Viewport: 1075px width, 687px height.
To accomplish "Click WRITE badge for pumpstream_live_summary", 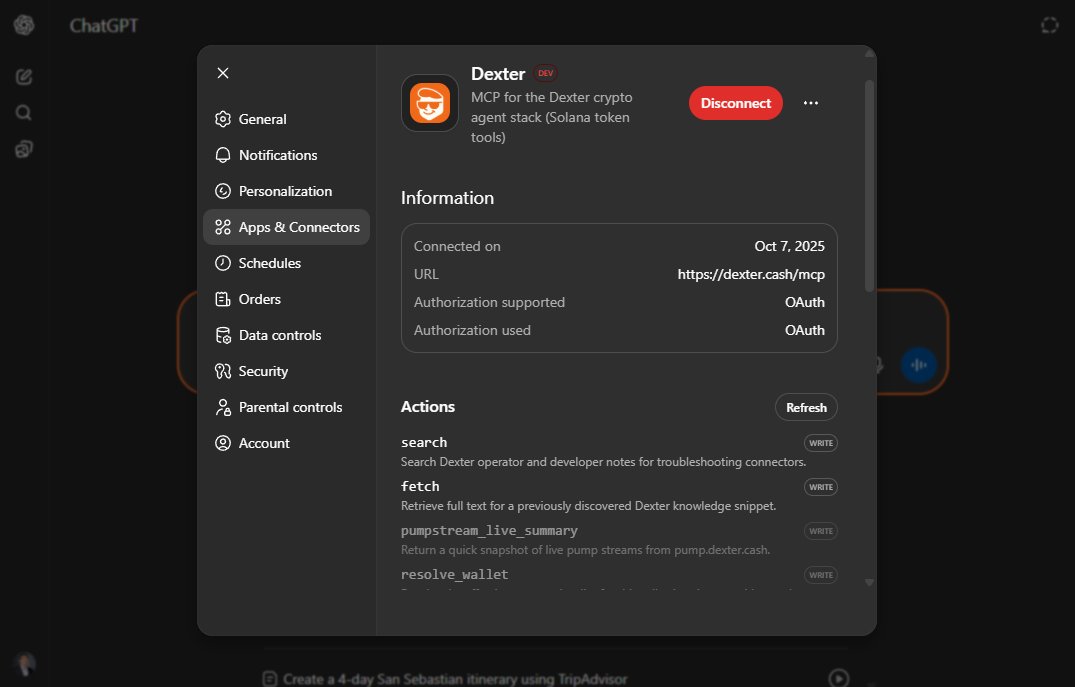I will point(821,531).
